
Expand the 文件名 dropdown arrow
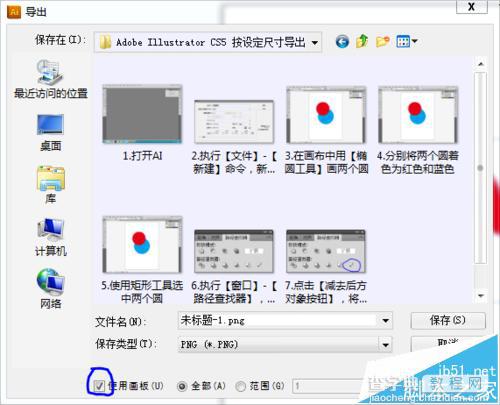(385, 321)
